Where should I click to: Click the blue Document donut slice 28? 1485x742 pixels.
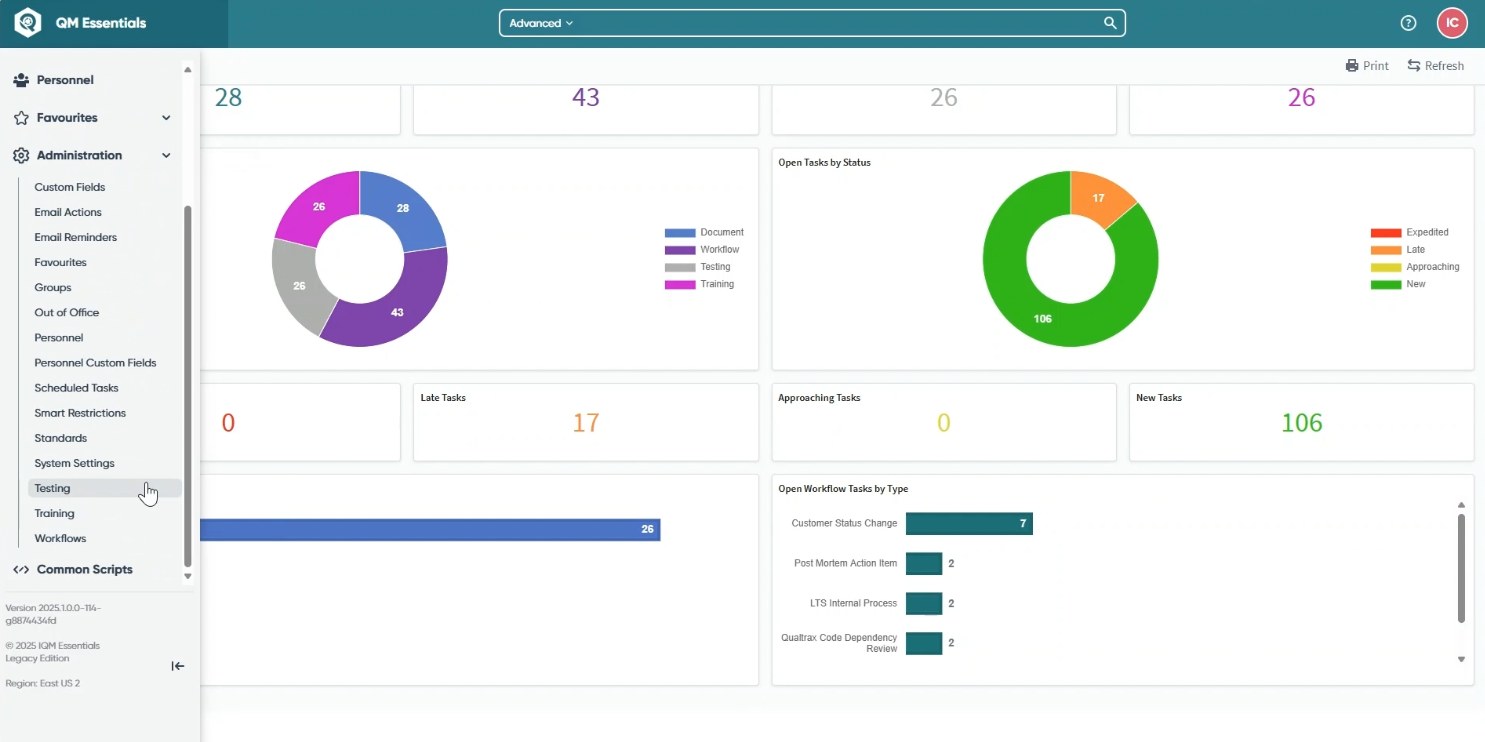403,209
